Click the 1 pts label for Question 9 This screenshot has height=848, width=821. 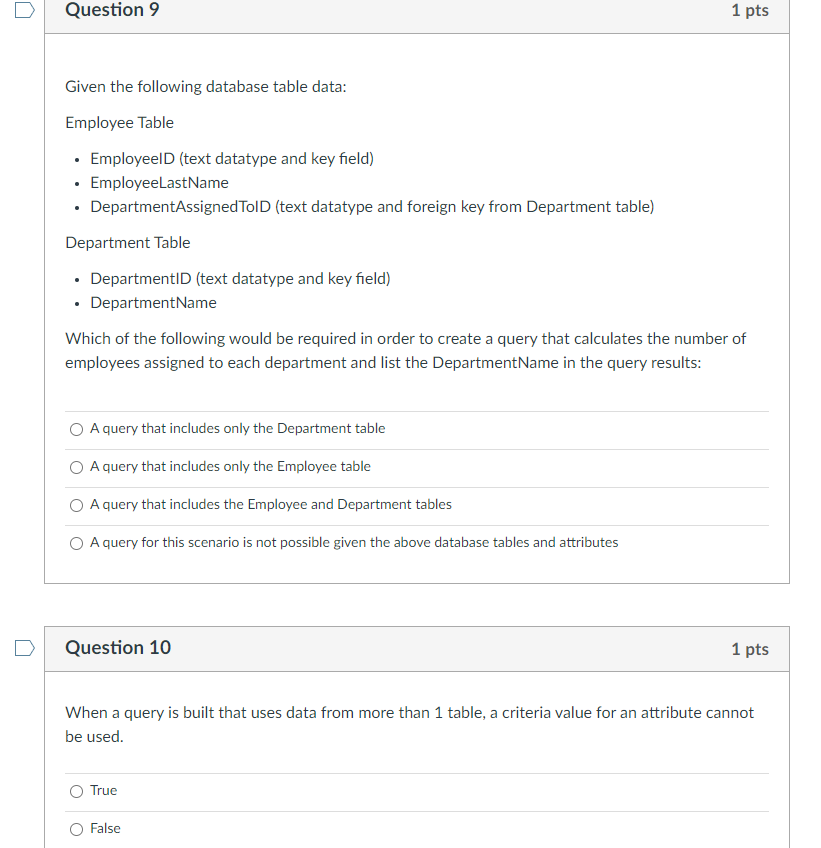750,10
